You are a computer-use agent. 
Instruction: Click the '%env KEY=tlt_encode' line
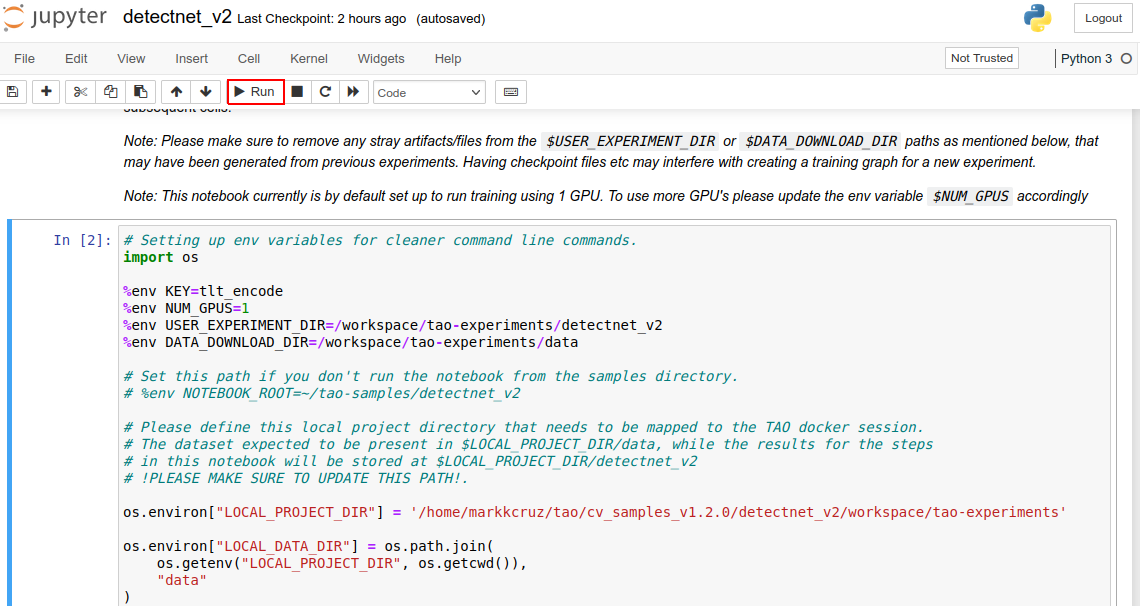[x=203, y=291]
